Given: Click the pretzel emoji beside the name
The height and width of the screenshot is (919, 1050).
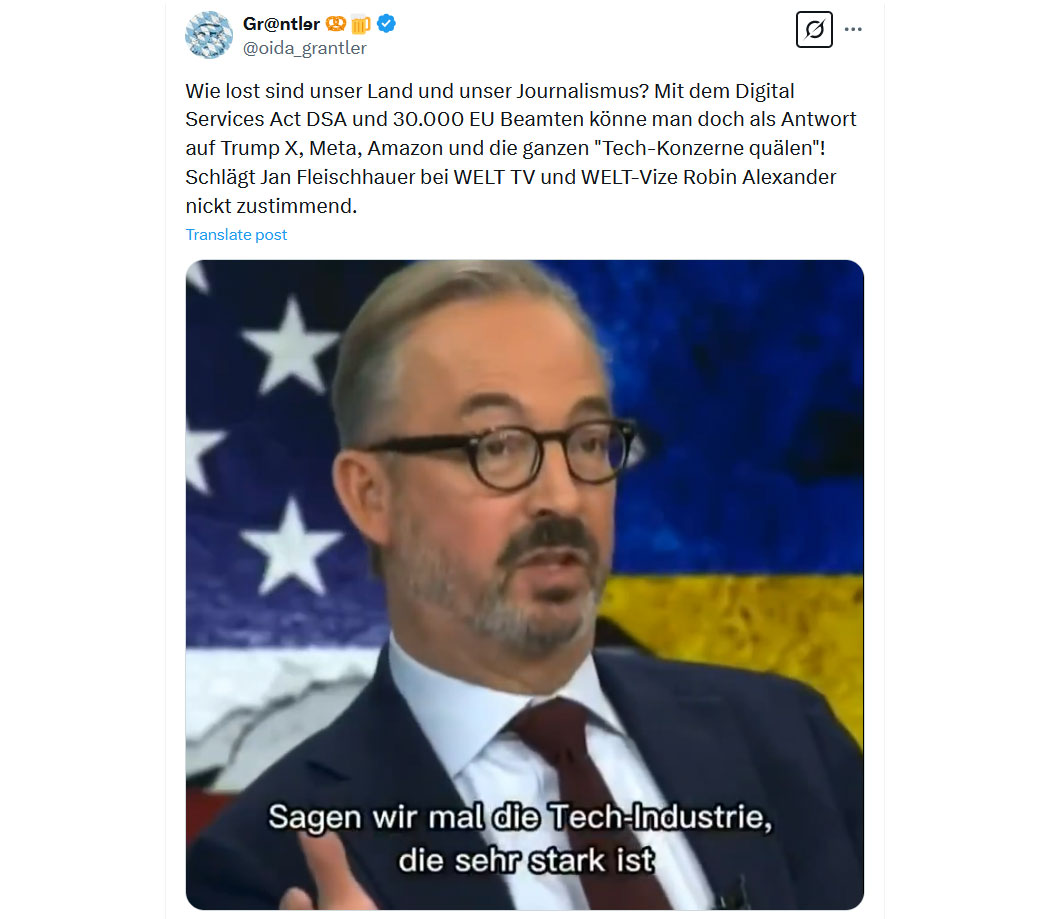Looking at the screenshot, I should coord(336,24).
